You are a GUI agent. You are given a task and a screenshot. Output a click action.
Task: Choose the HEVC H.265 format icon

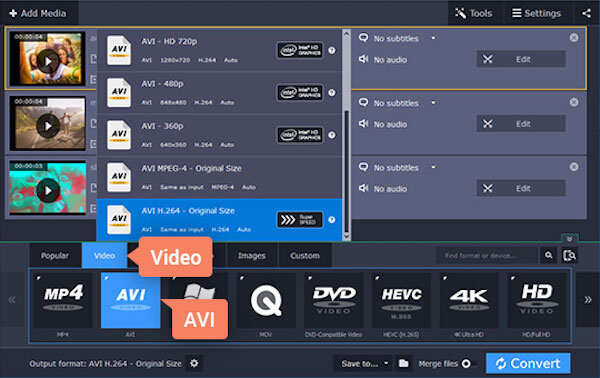pos(401,300)
